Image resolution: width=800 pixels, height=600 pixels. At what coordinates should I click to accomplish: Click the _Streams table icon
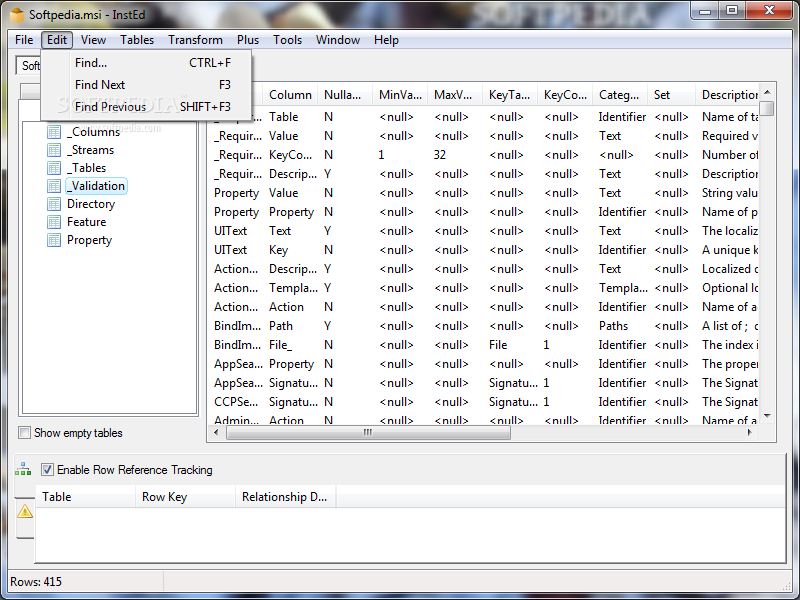pyautogui.click(x=54, y=150)
